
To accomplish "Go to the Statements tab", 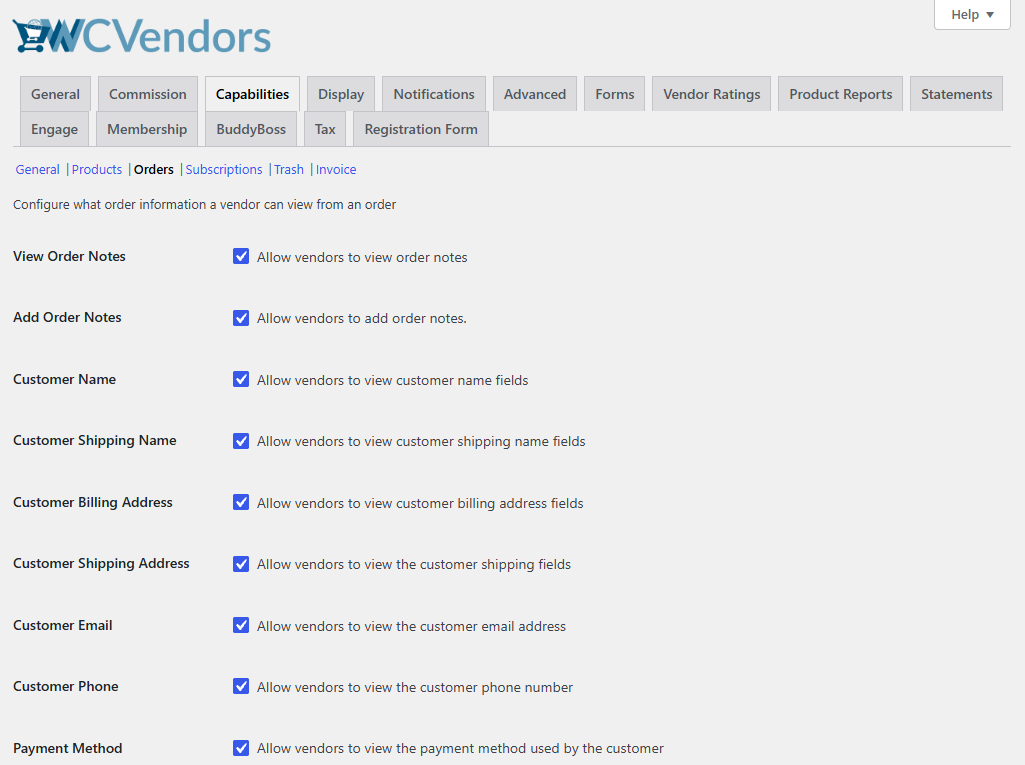I will [x=956, y=94].
